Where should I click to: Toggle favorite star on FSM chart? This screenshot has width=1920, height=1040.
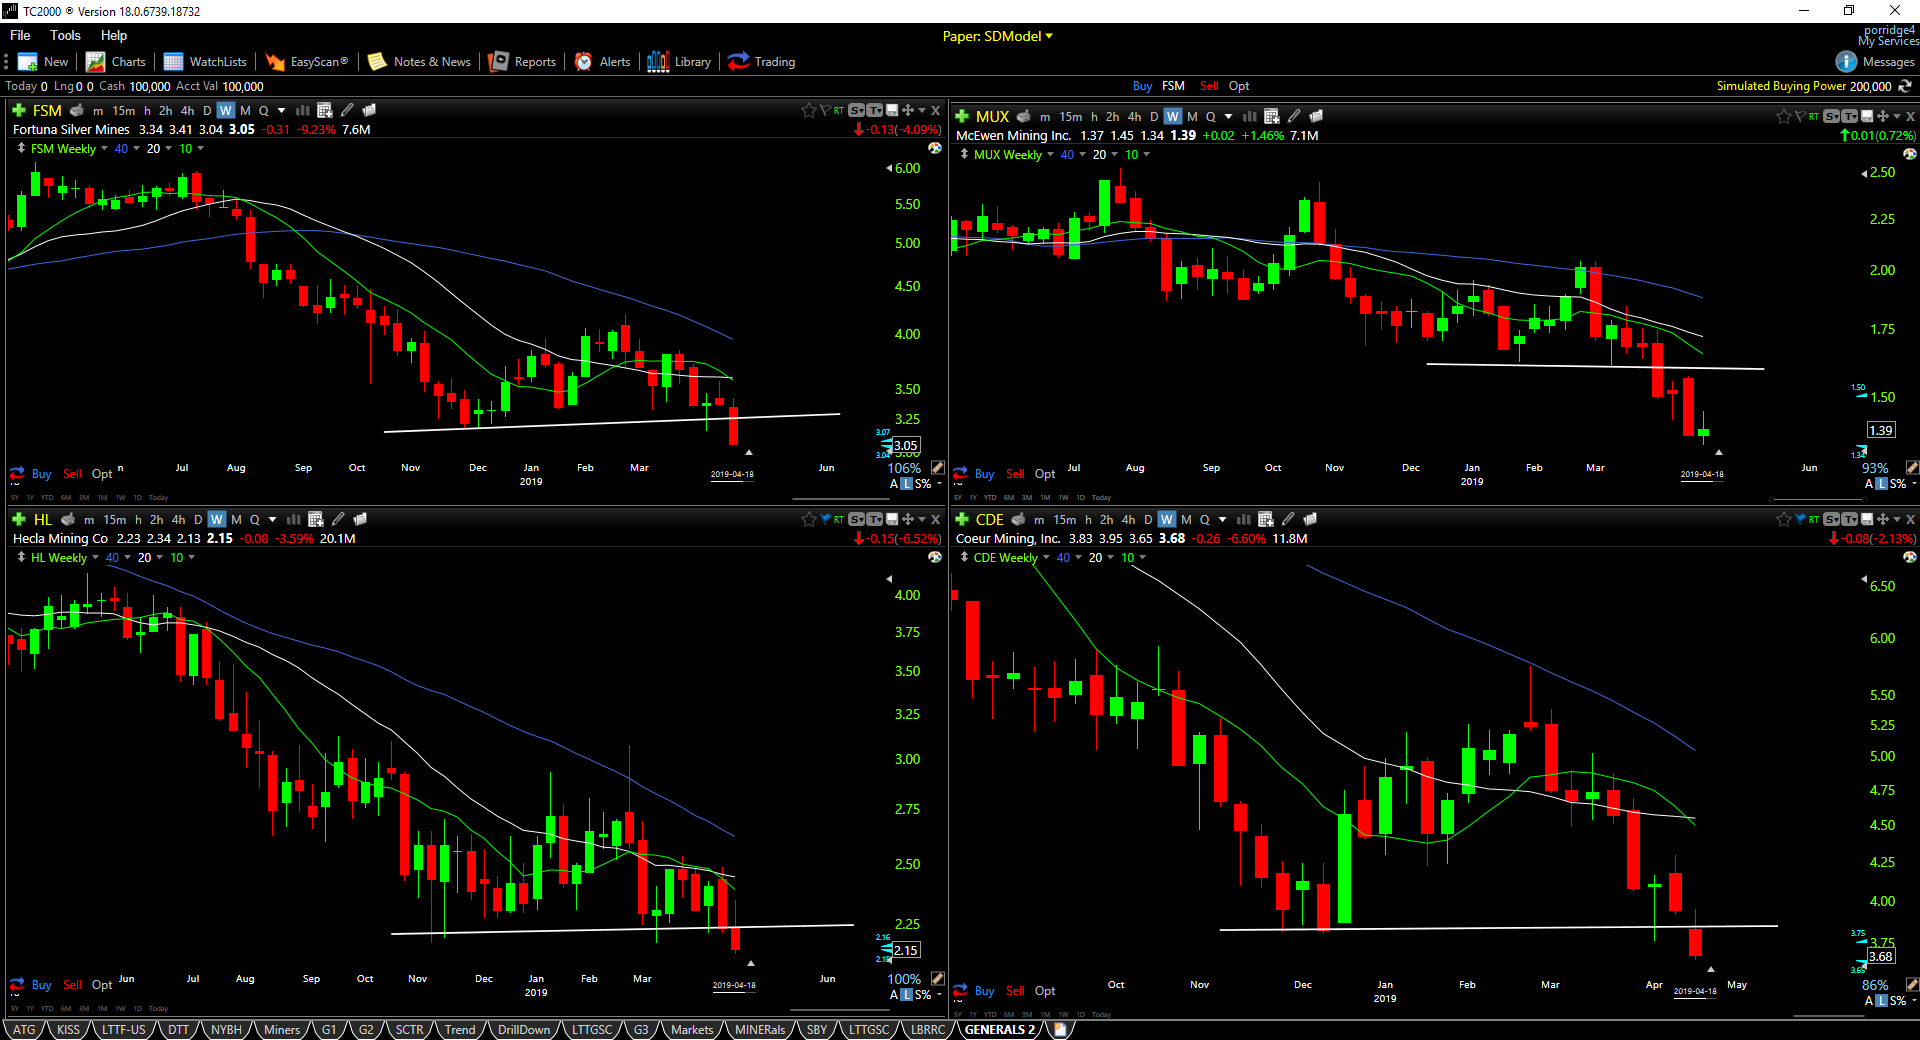click(808, 110)
